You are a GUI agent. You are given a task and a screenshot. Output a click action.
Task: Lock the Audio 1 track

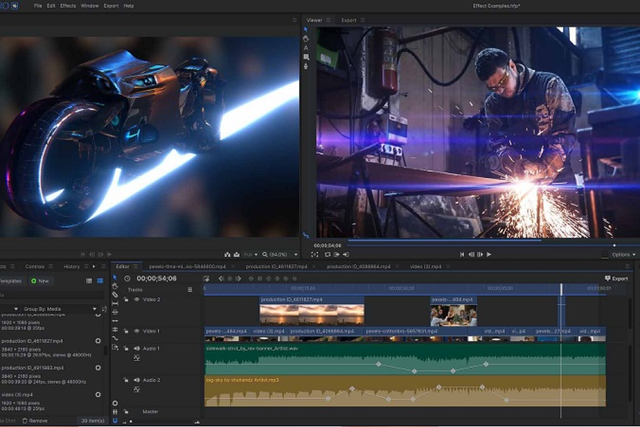(x=126, y=348)
